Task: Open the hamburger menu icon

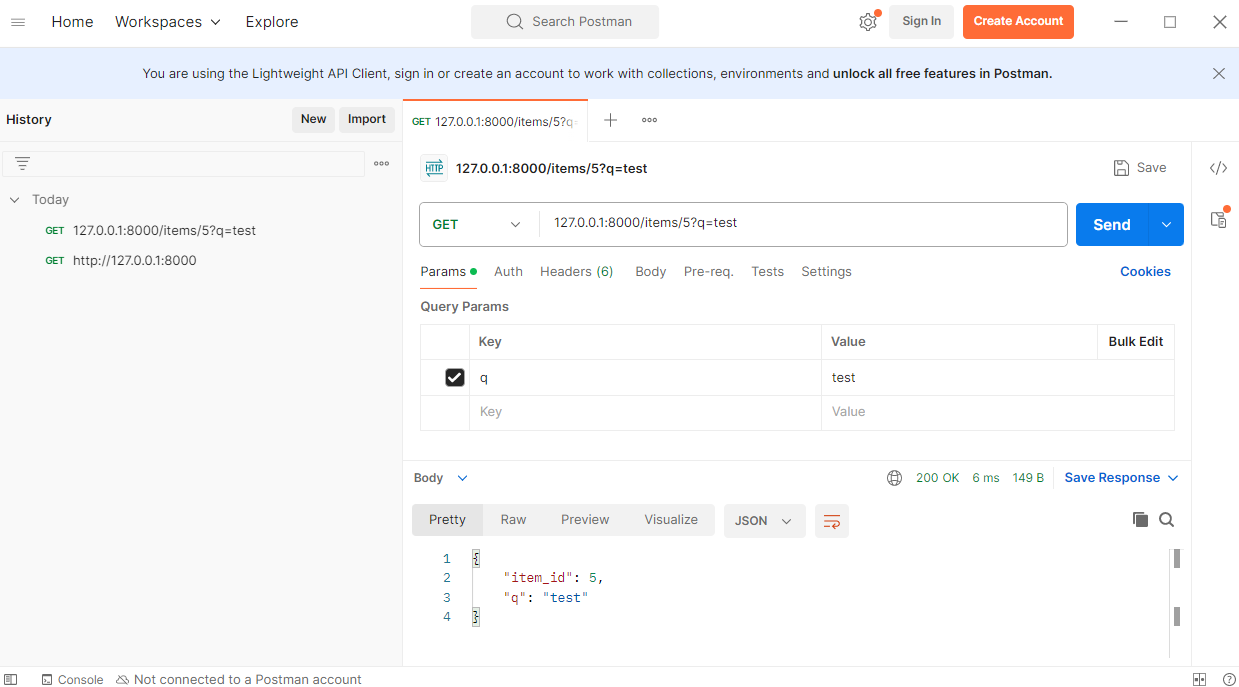Action: point(18,22)
